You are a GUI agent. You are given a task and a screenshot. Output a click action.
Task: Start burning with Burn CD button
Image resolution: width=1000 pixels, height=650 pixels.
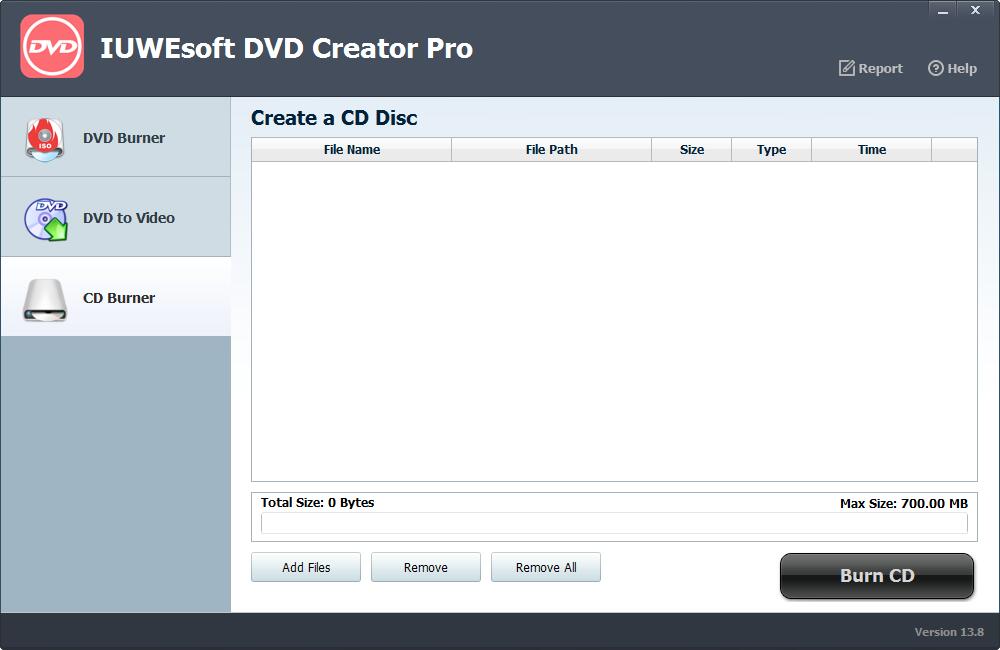click(877, 575)
